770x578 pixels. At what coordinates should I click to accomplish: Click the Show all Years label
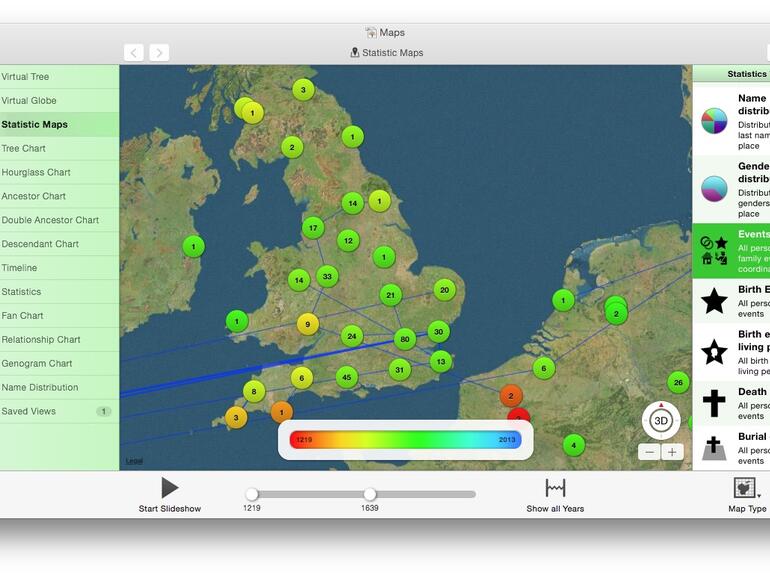[555, 509]
